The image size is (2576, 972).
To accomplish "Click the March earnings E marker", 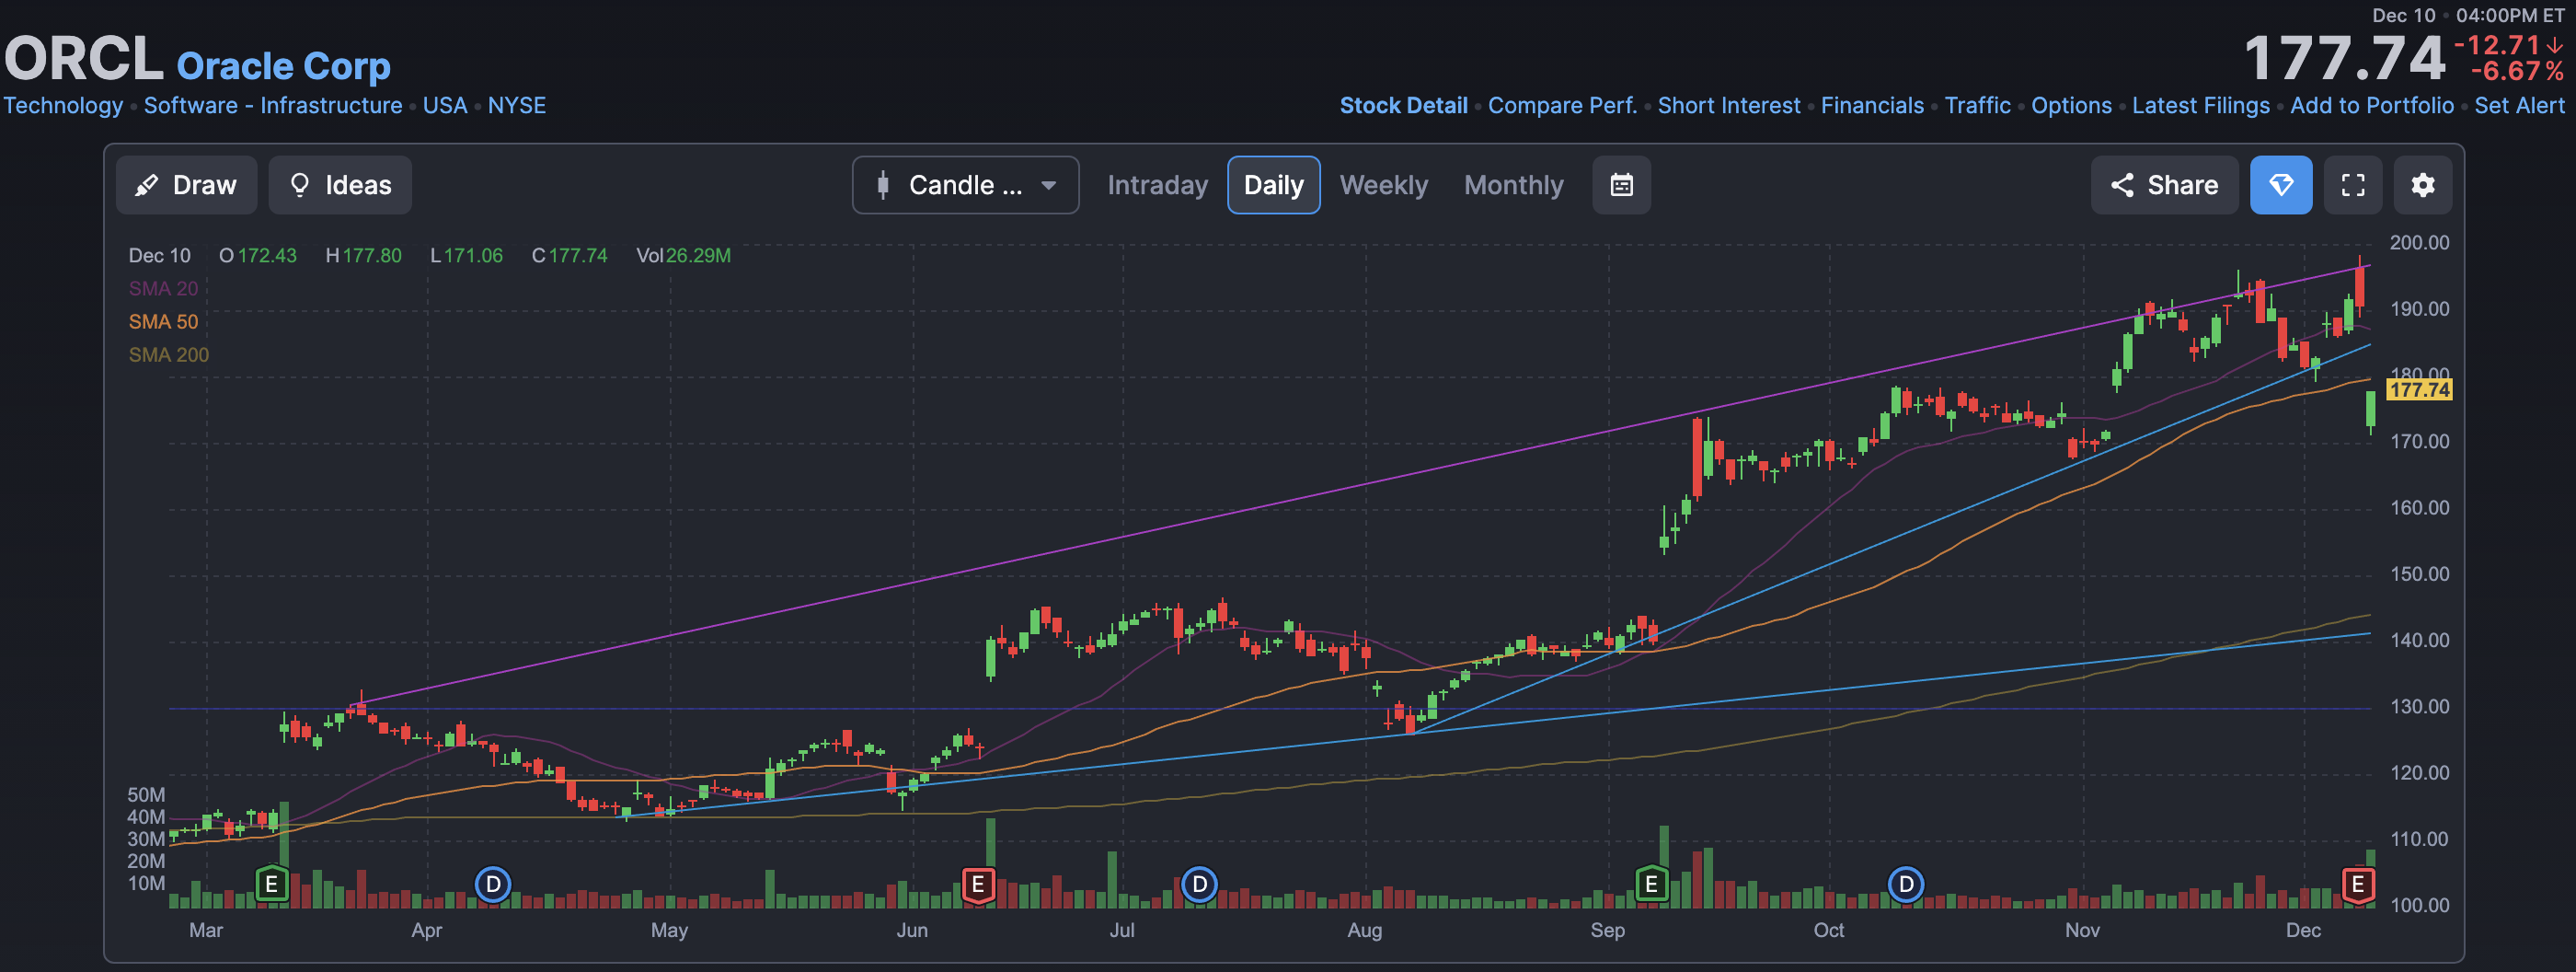I will click(271, 885).
